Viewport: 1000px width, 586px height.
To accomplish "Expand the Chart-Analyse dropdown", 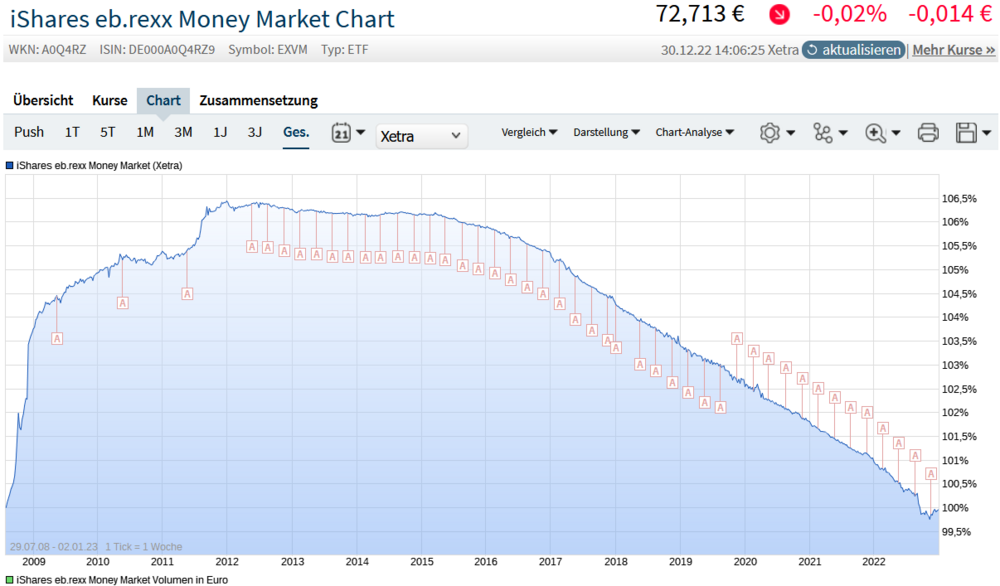I will coord(695,132).
